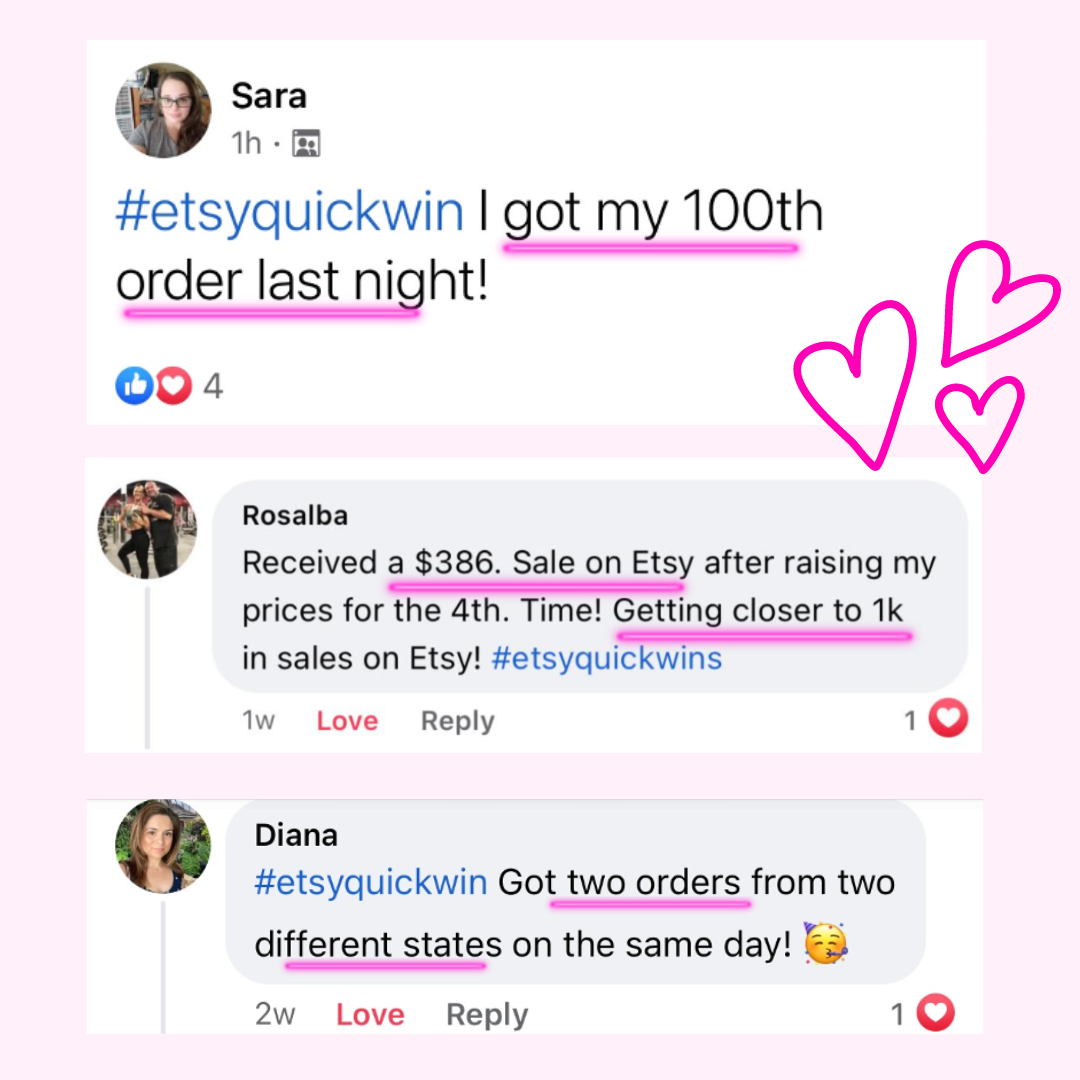1080x1080 pixels.
Task: Click Sara's profile picture
Action: pyautogui.click(x=163, y=110)
